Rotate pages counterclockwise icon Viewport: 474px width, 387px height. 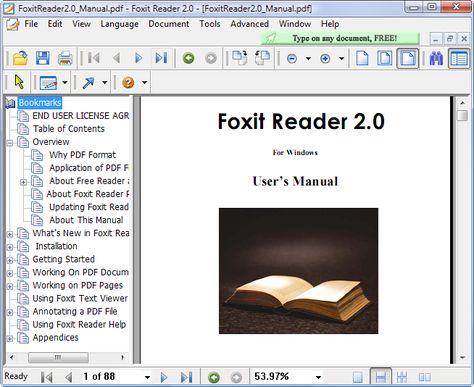click(x=262, y=58)
